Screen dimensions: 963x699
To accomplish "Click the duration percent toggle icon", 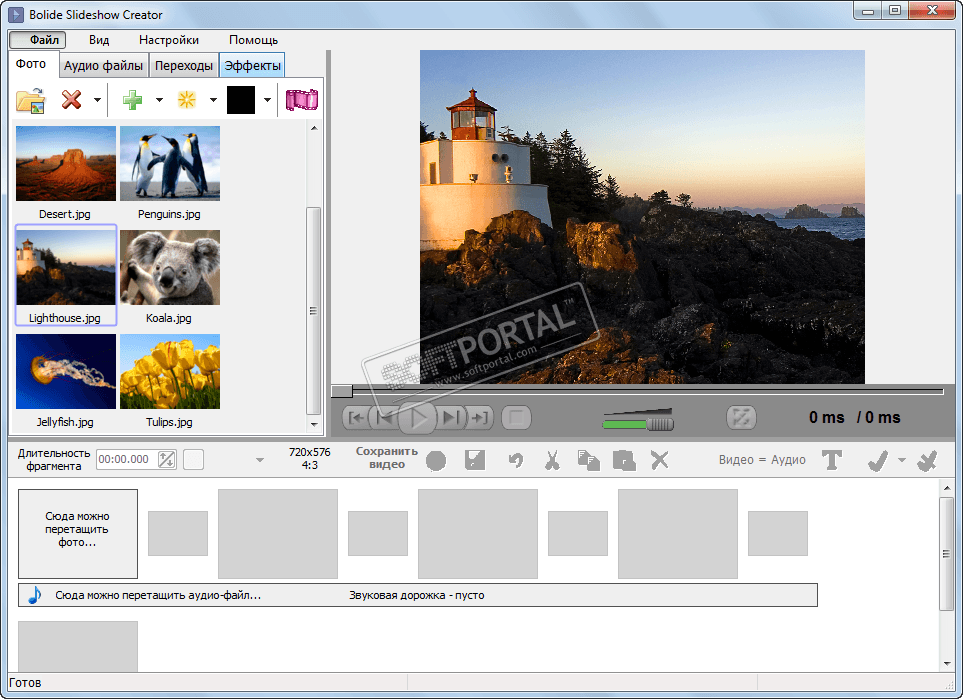I will pos(166,459).
